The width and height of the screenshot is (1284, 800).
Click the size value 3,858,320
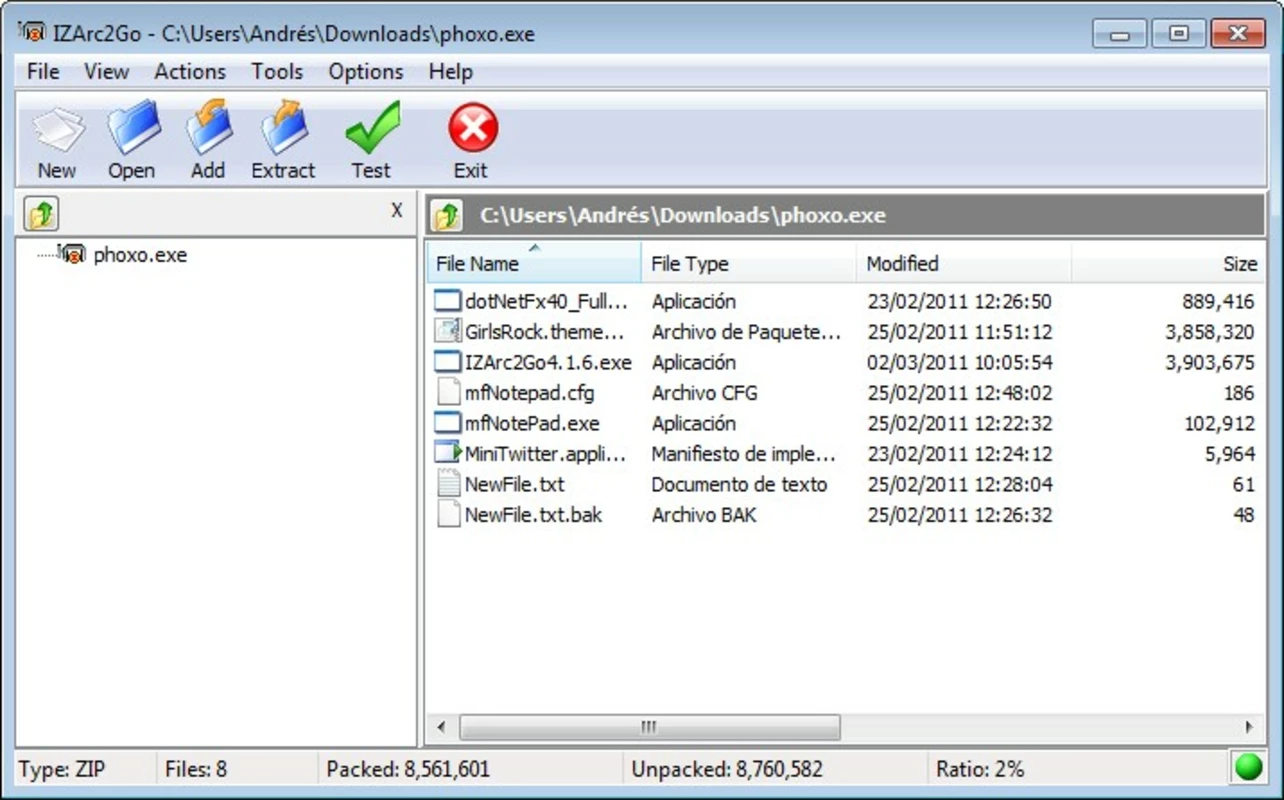click(1209, 331)
